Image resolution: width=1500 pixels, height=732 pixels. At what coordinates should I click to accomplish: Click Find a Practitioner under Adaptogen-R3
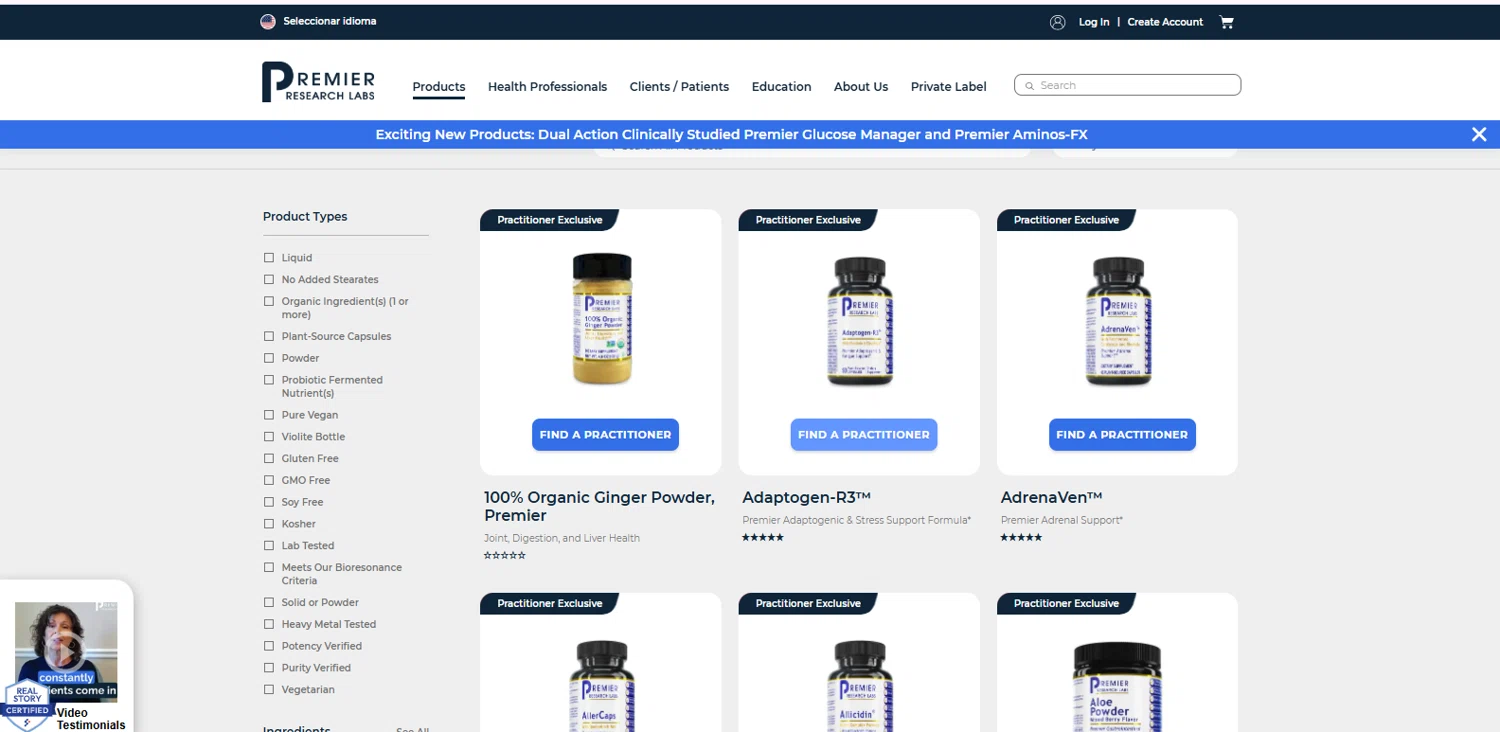(864, 435)
